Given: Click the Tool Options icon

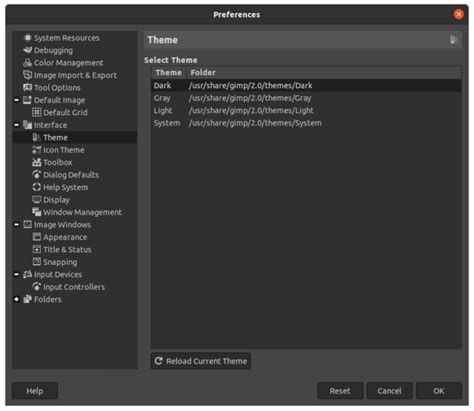Looking at the screenshot, I should [28, 87].
